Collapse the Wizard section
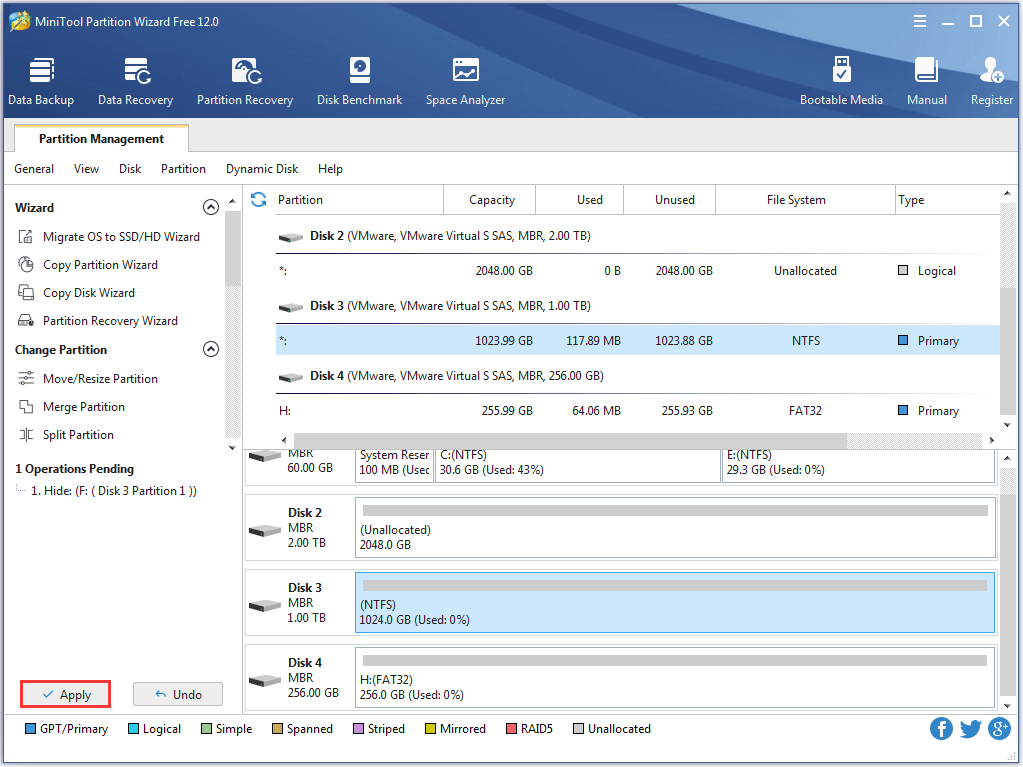The image size is (1023, 767). click(211, 207)
